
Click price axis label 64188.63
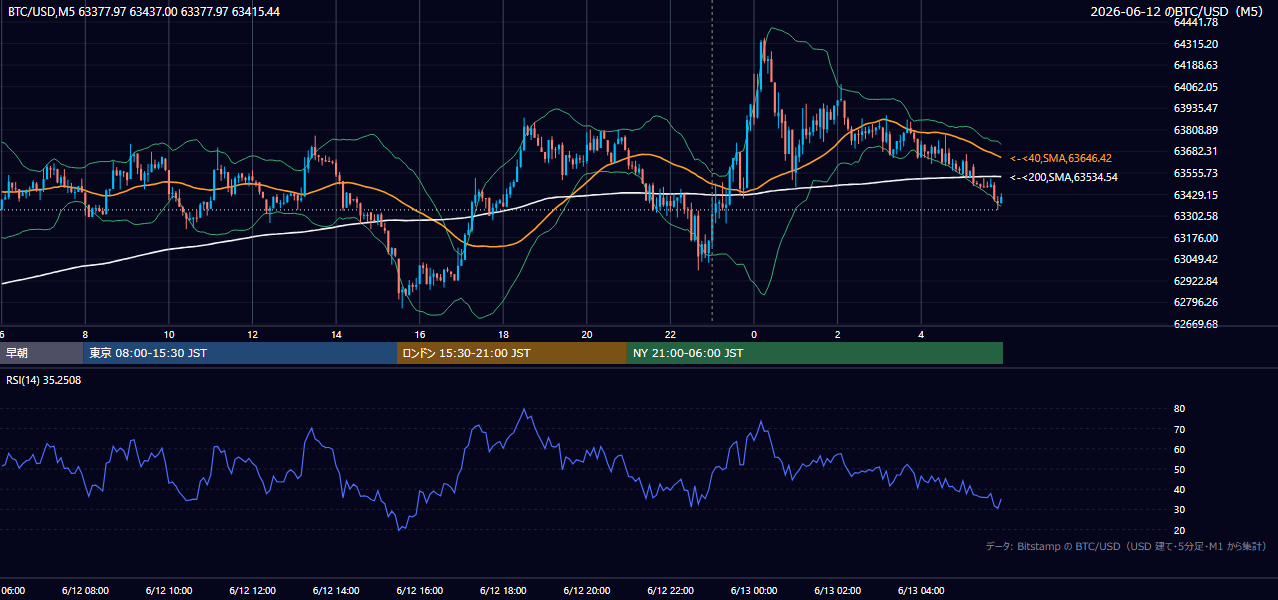[x=1195, y=65]
